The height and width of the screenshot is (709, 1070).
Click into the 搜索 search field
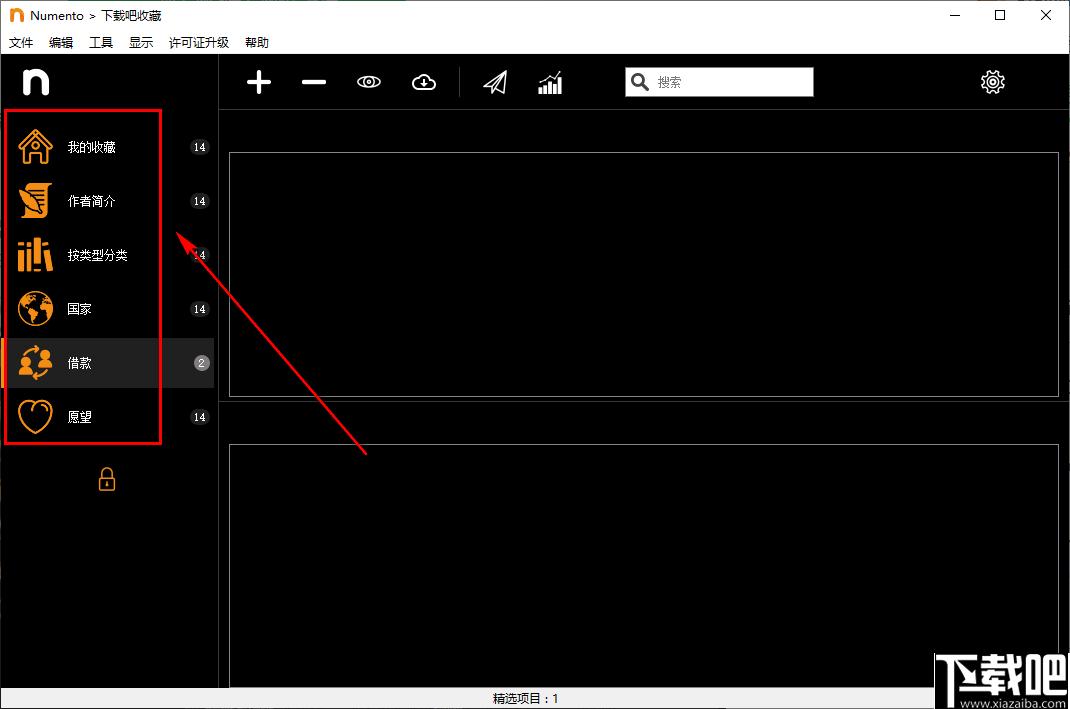tap(719, 82)
